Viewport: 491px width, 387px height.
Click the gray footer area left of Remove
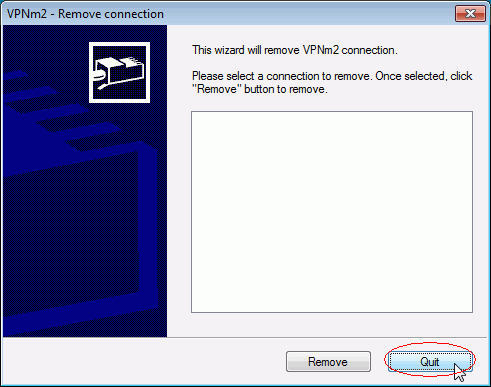(x=143, y=361)
